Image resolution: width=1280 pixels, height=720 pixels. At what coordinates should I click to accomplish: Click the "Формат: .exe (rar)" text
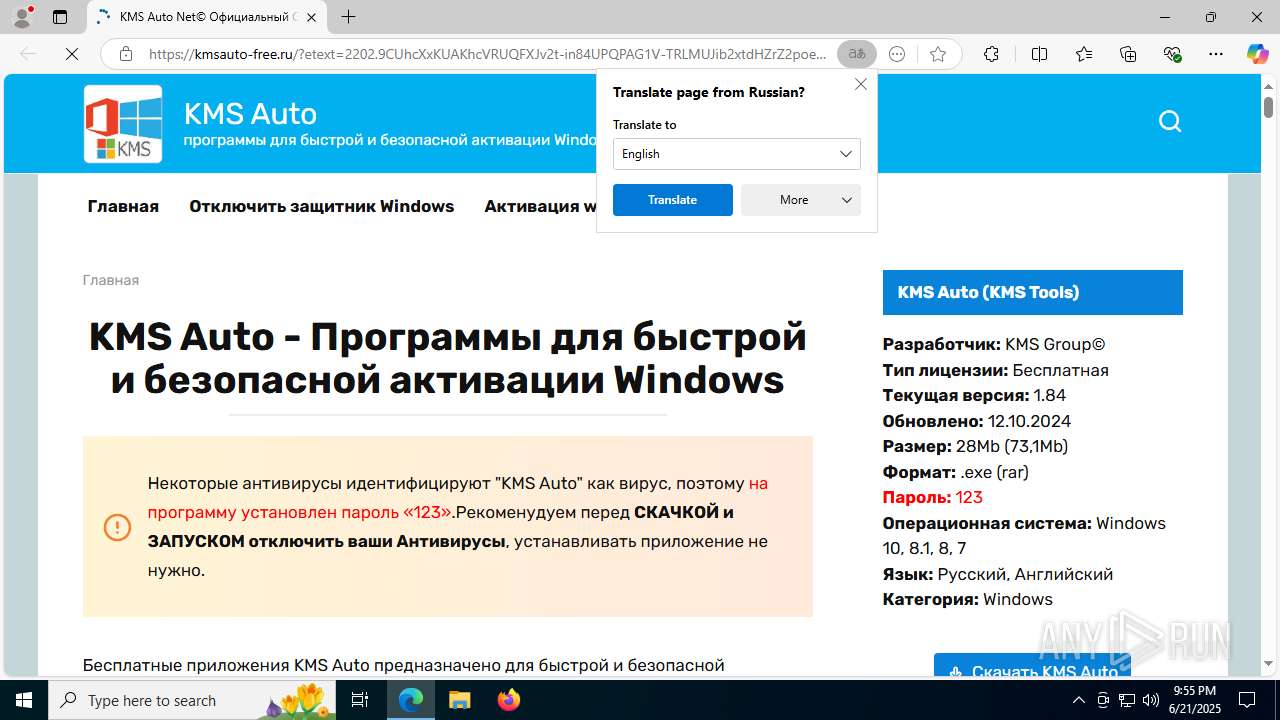tap(955, 472)
